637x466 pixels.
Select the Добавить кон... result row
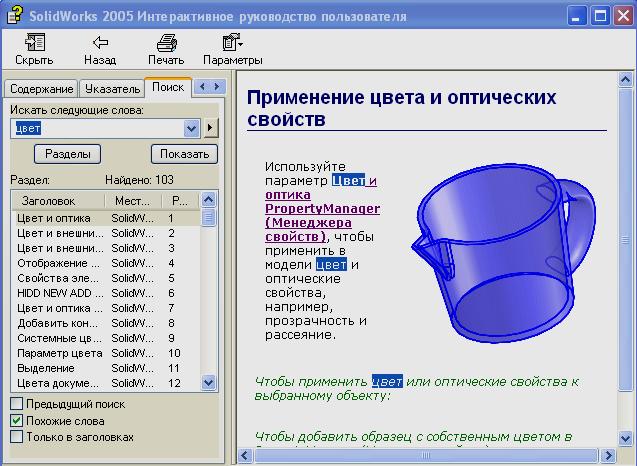coord(106,323)
